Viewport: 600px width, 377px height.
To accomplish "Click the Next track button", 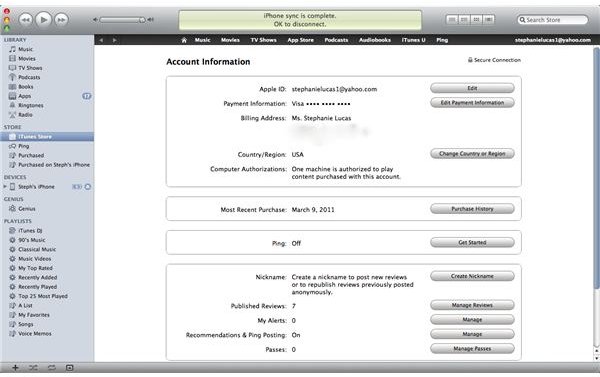I will [x=61, y=20].
